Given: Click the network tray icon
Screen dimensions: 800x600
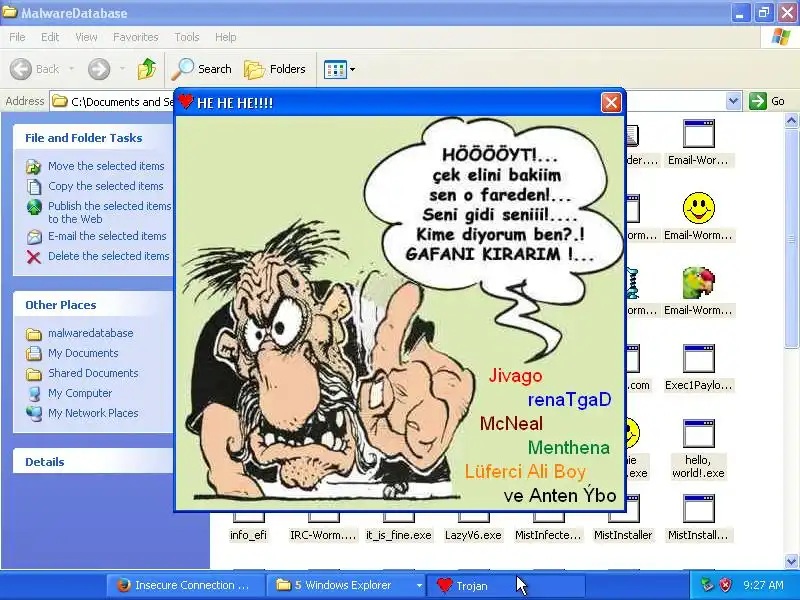Looking at the screenshot, I should [707, 585].
